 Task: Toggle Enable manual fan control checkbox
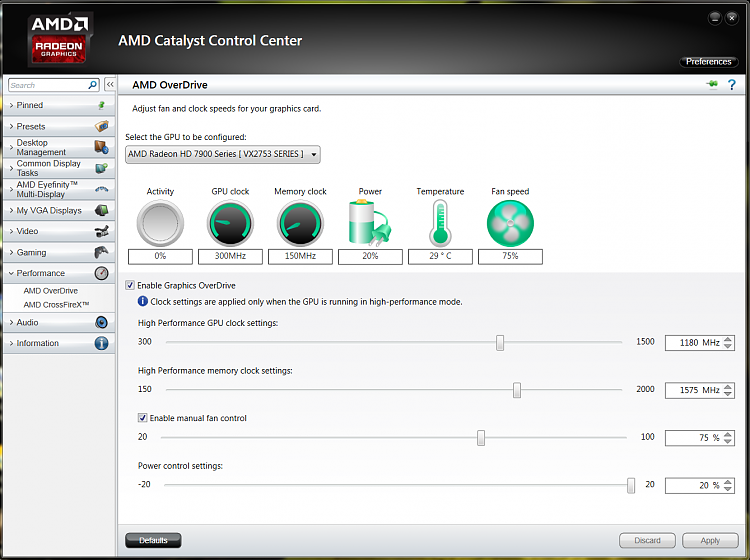(x=142, y=418)
